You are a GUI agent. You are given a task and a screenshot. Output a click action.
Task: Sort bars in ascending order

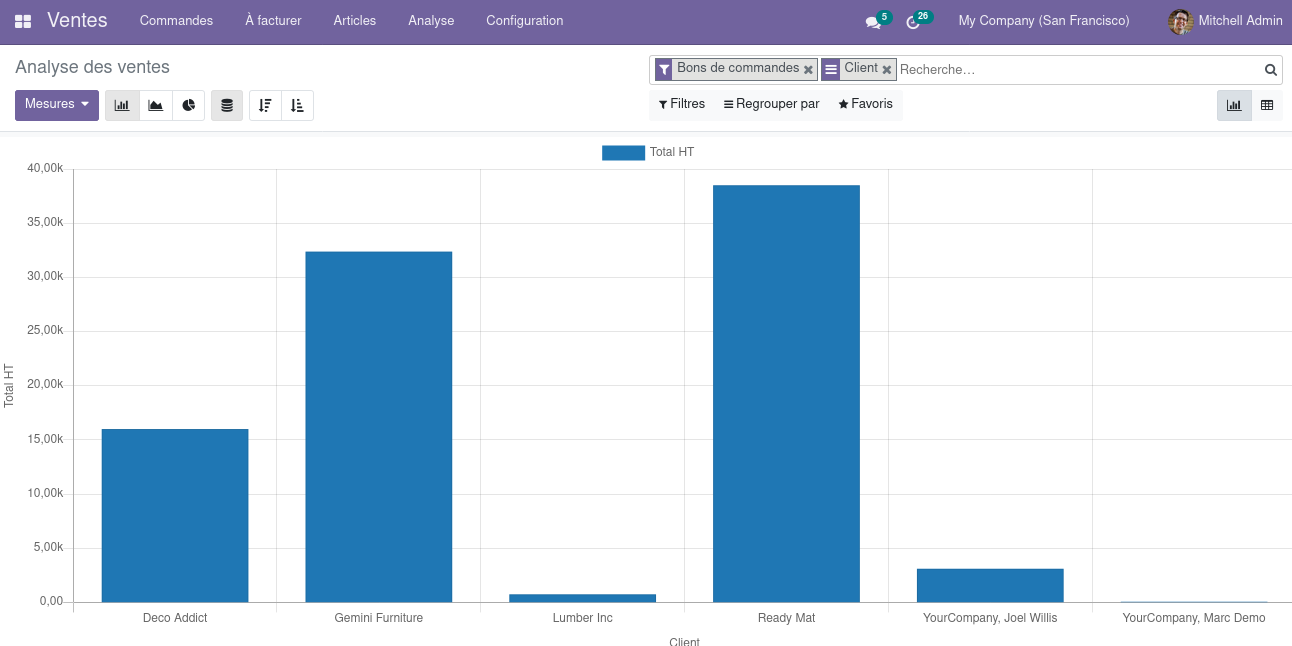click(297, 105)
